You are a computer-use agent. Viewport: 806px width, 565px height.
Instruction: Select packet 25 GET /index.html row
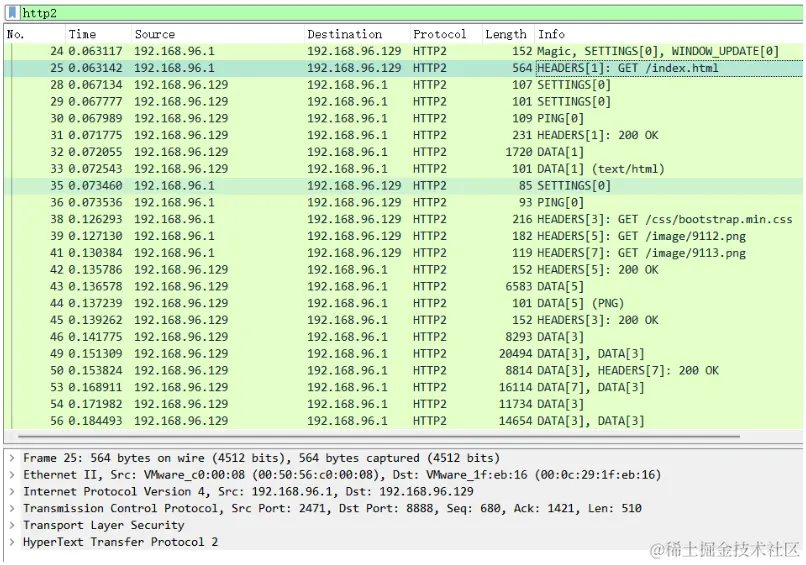click(403, 68)
